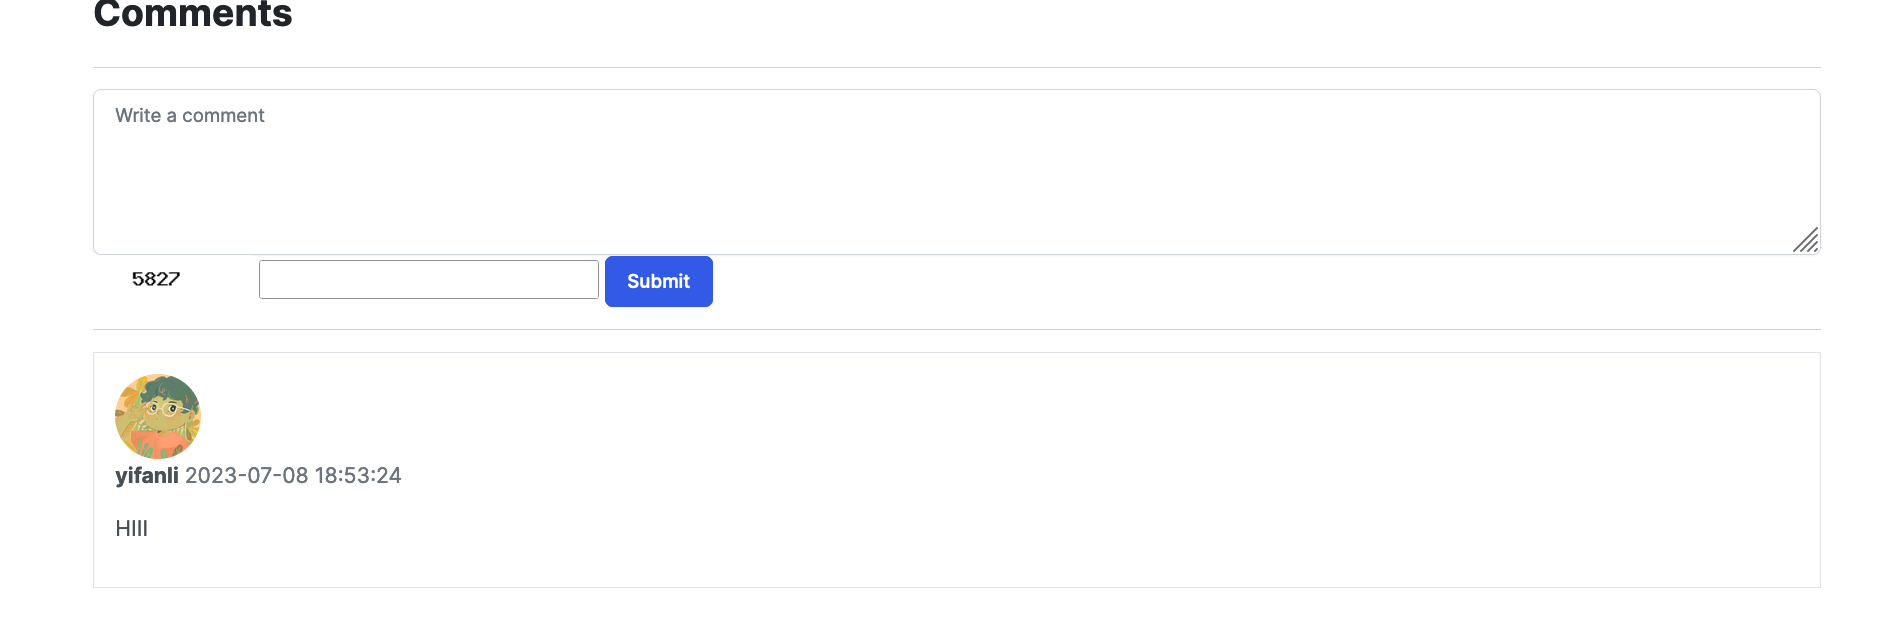Click blank space right of Submit button
Screen dimensions: 1880x622
tap(1200, 282)
